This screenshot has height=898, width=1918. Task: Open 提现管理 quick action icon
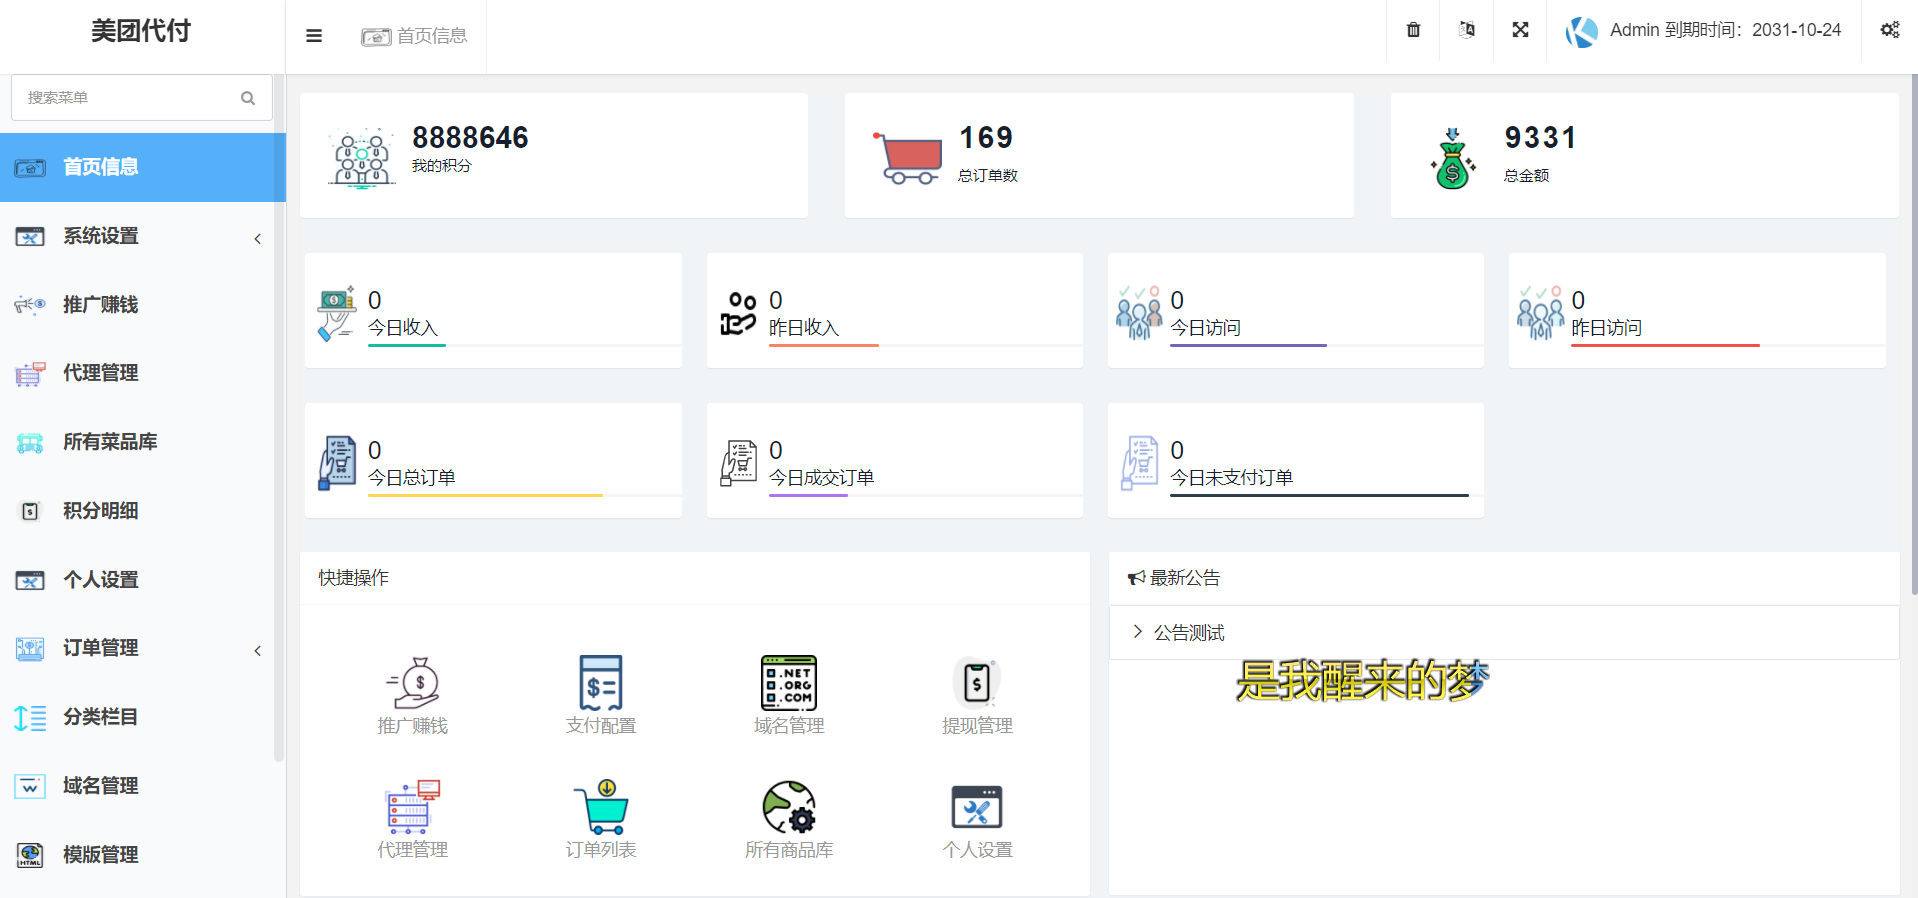[x=977, y=684]
